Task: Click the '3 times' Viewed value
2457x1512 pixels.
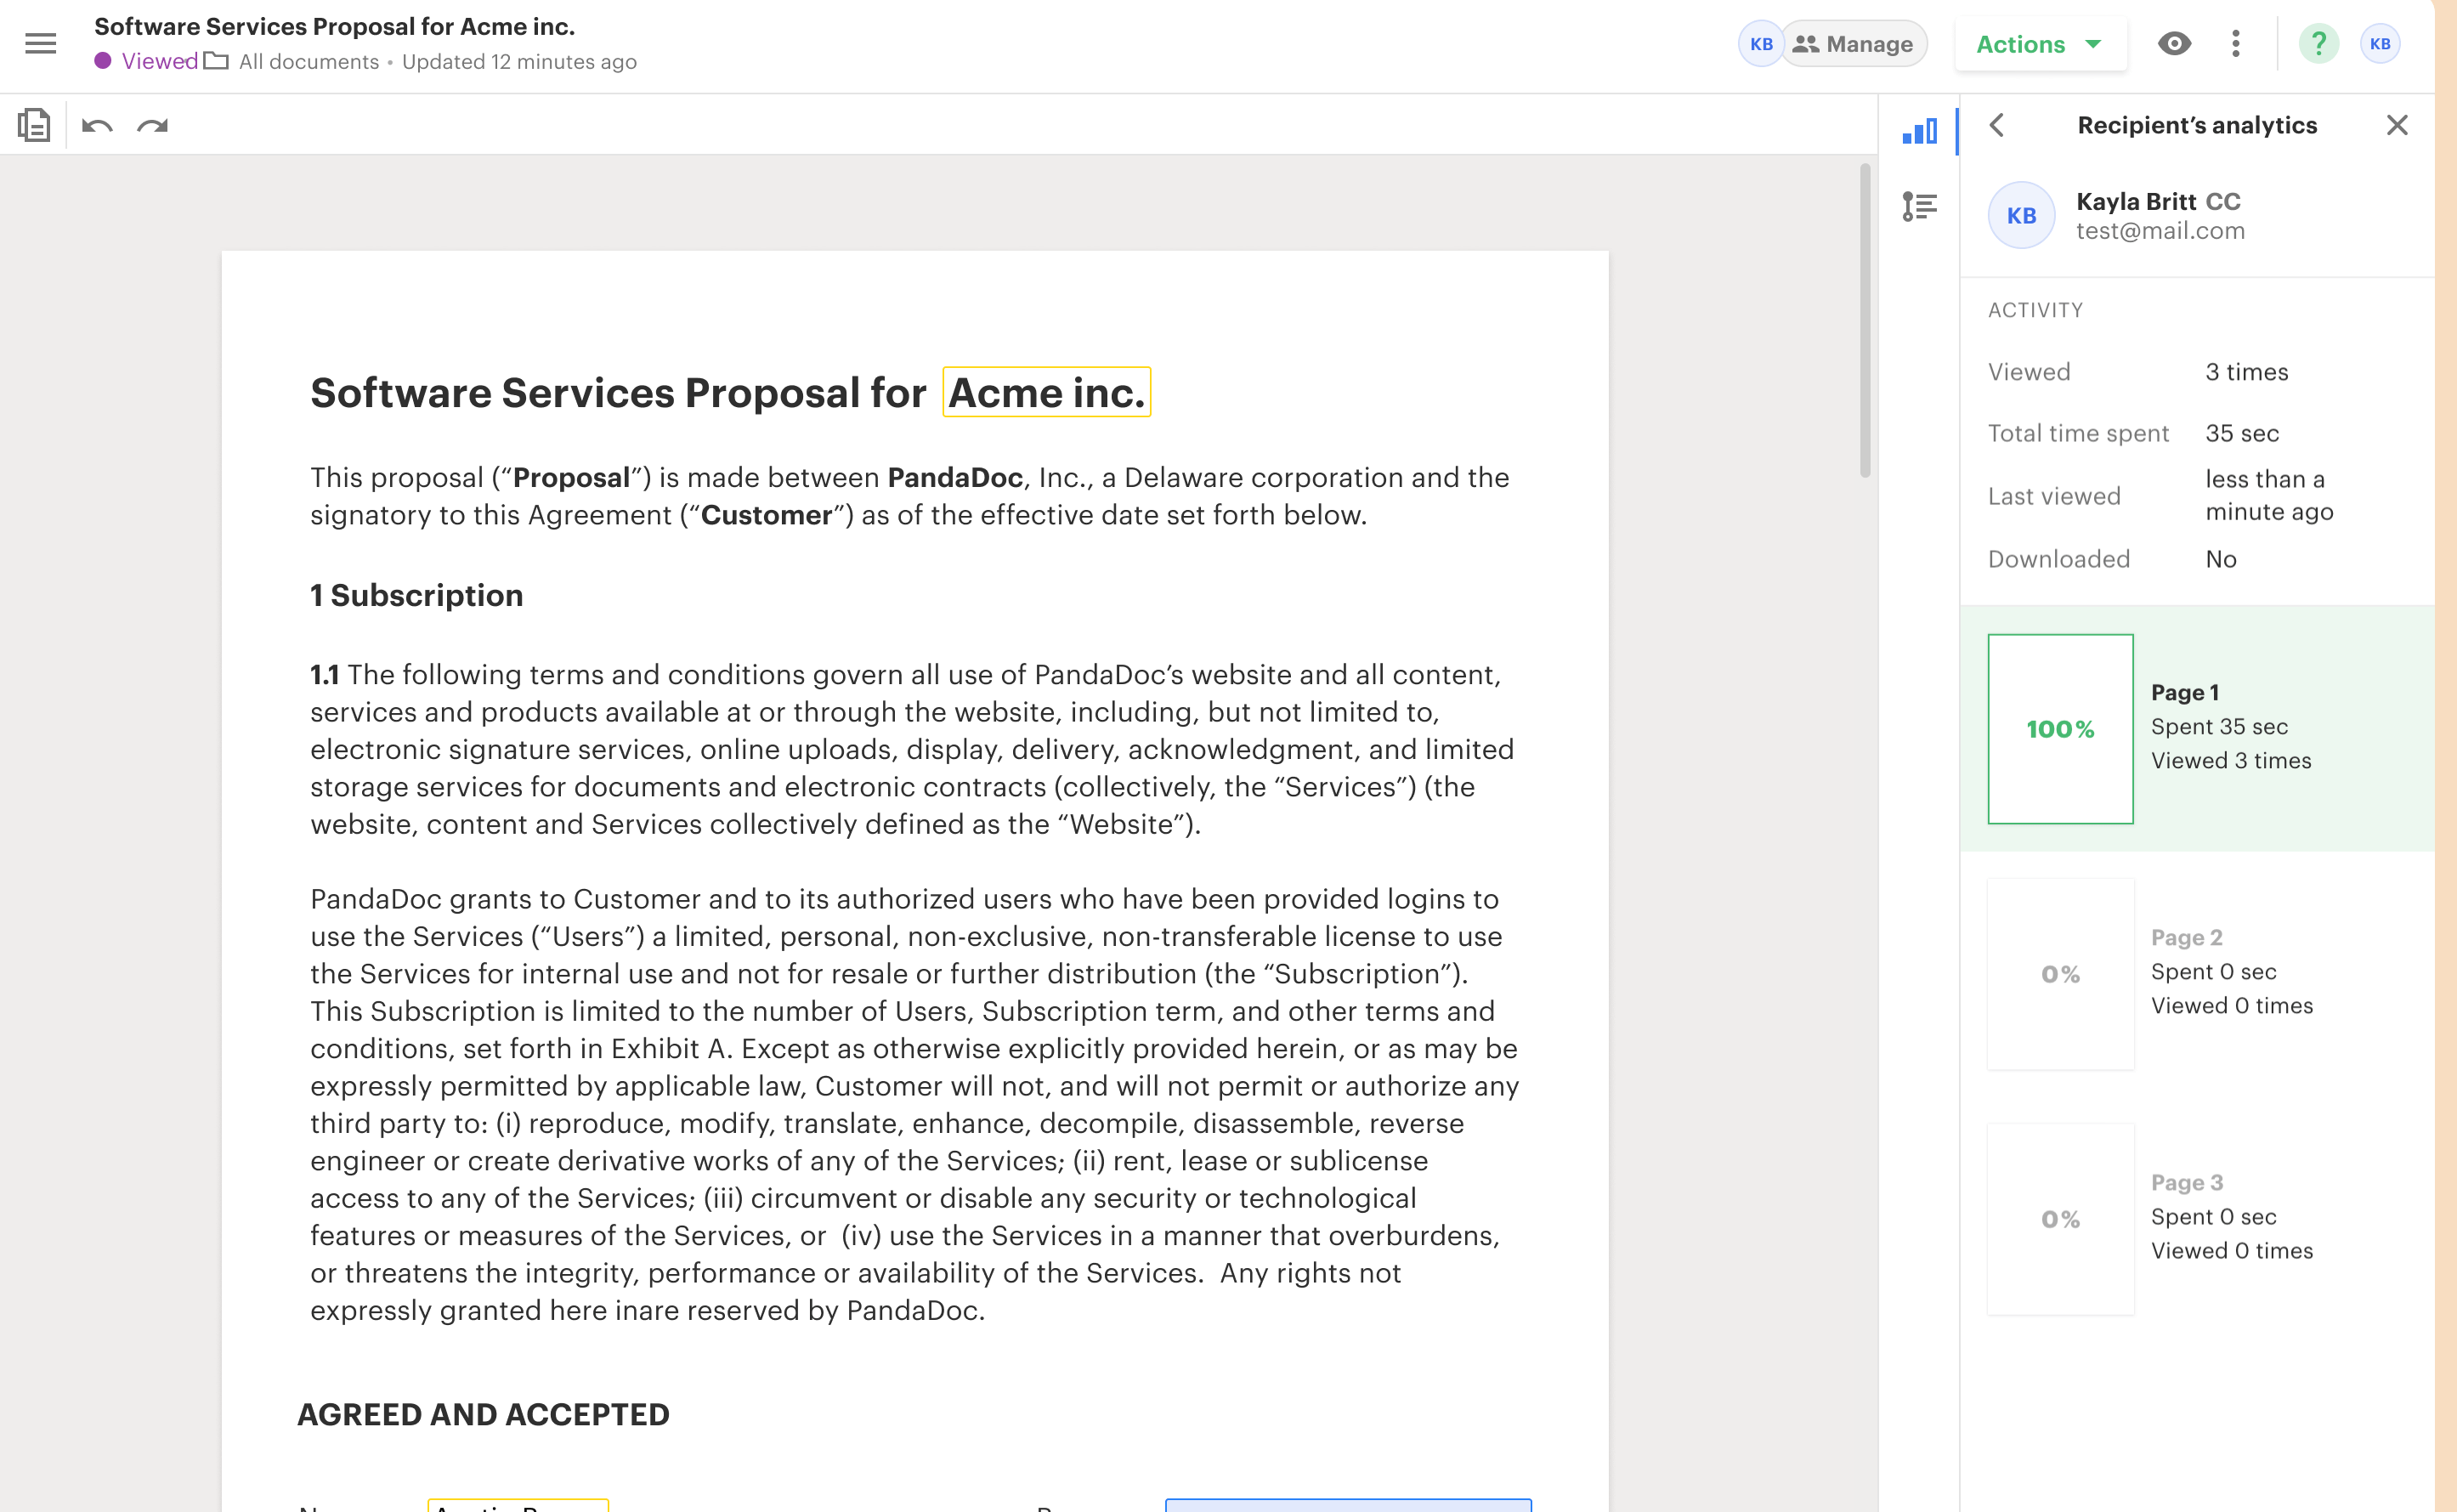Action: pyautogui.click(x=2246, y=372)
